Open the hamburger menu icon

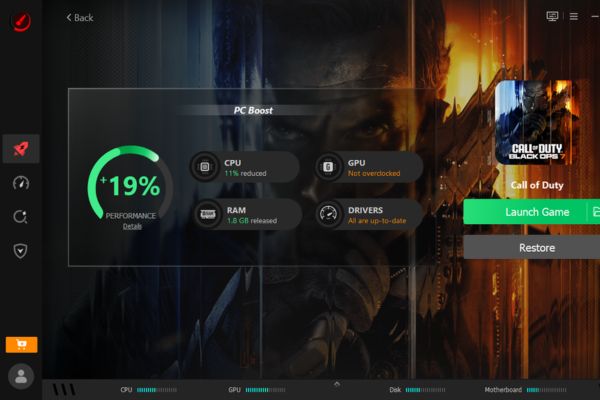574,16
